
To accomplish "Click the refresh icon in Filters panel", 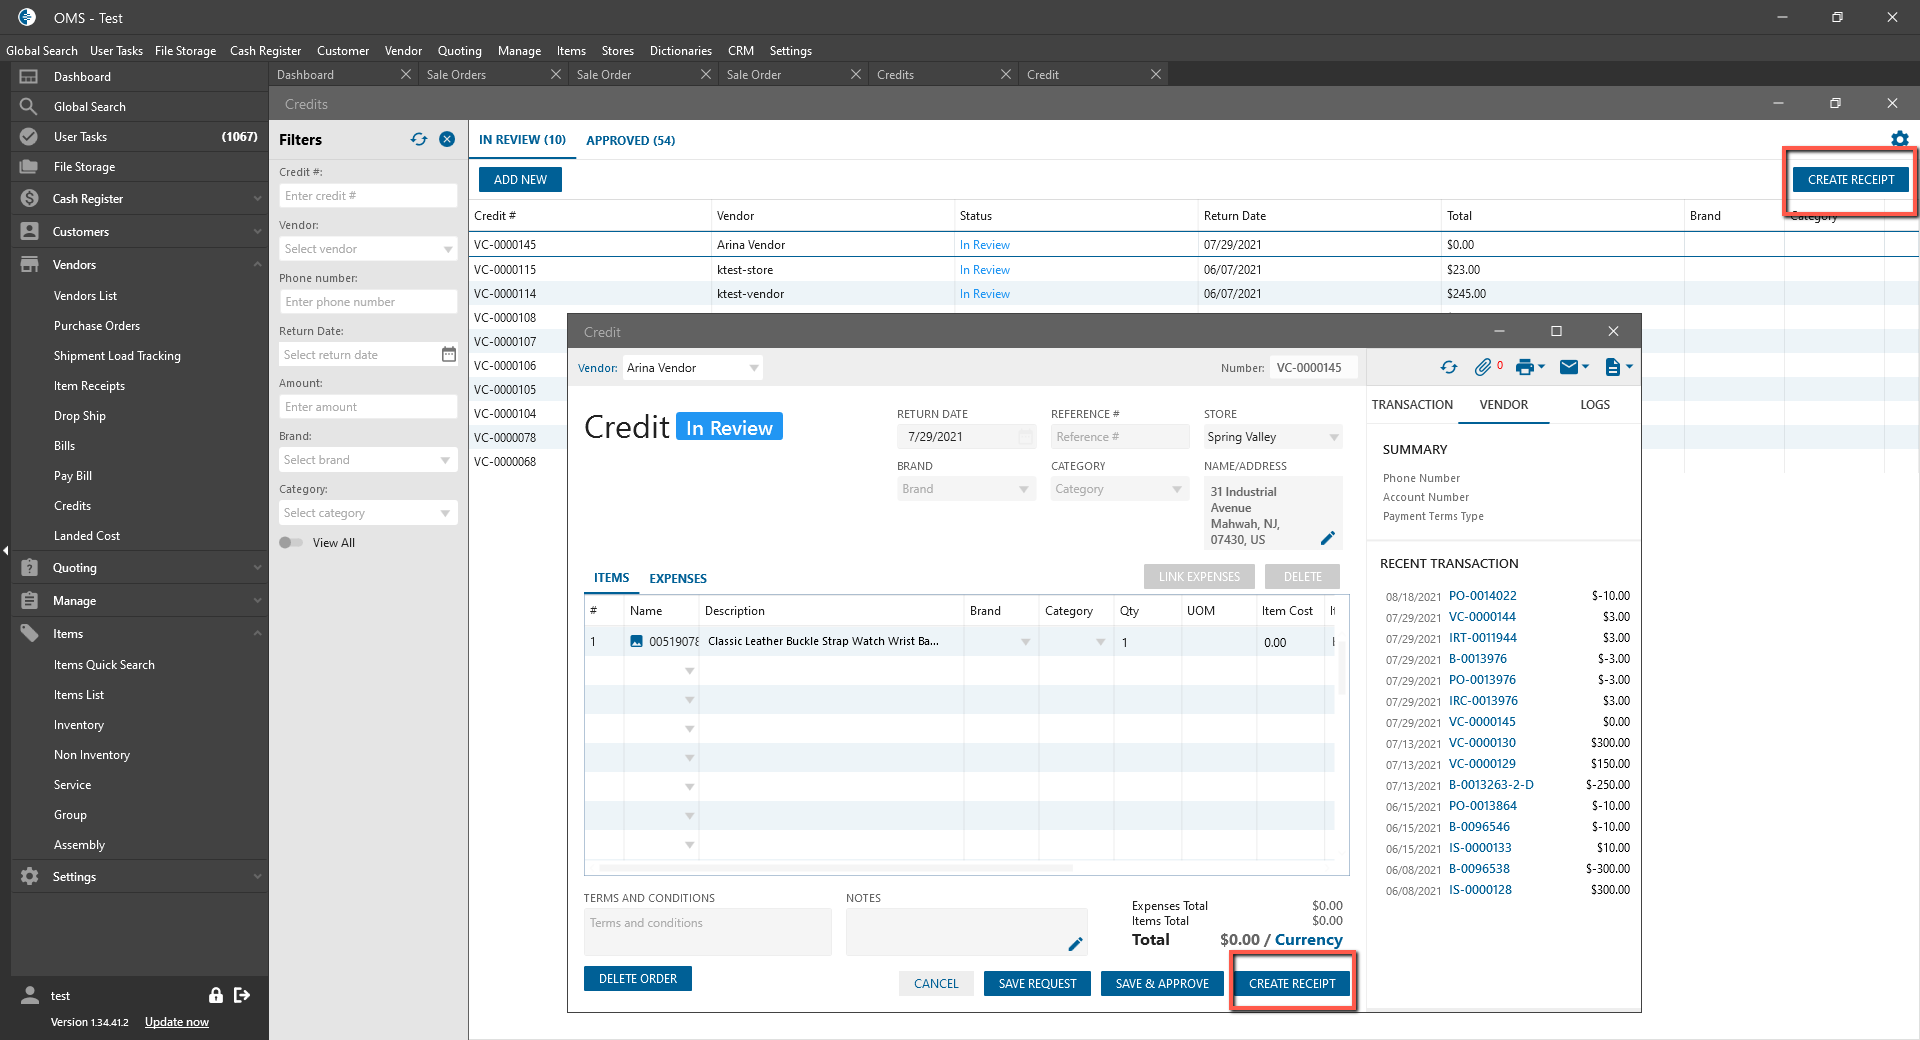I will tap(419, 140).
